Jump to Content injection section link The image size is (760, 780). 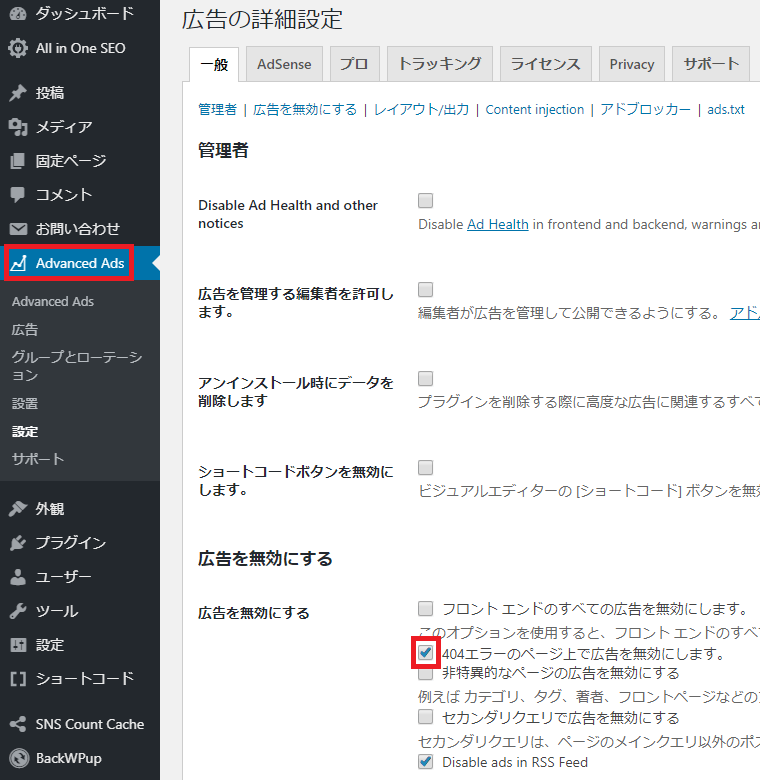pos(535,109)
